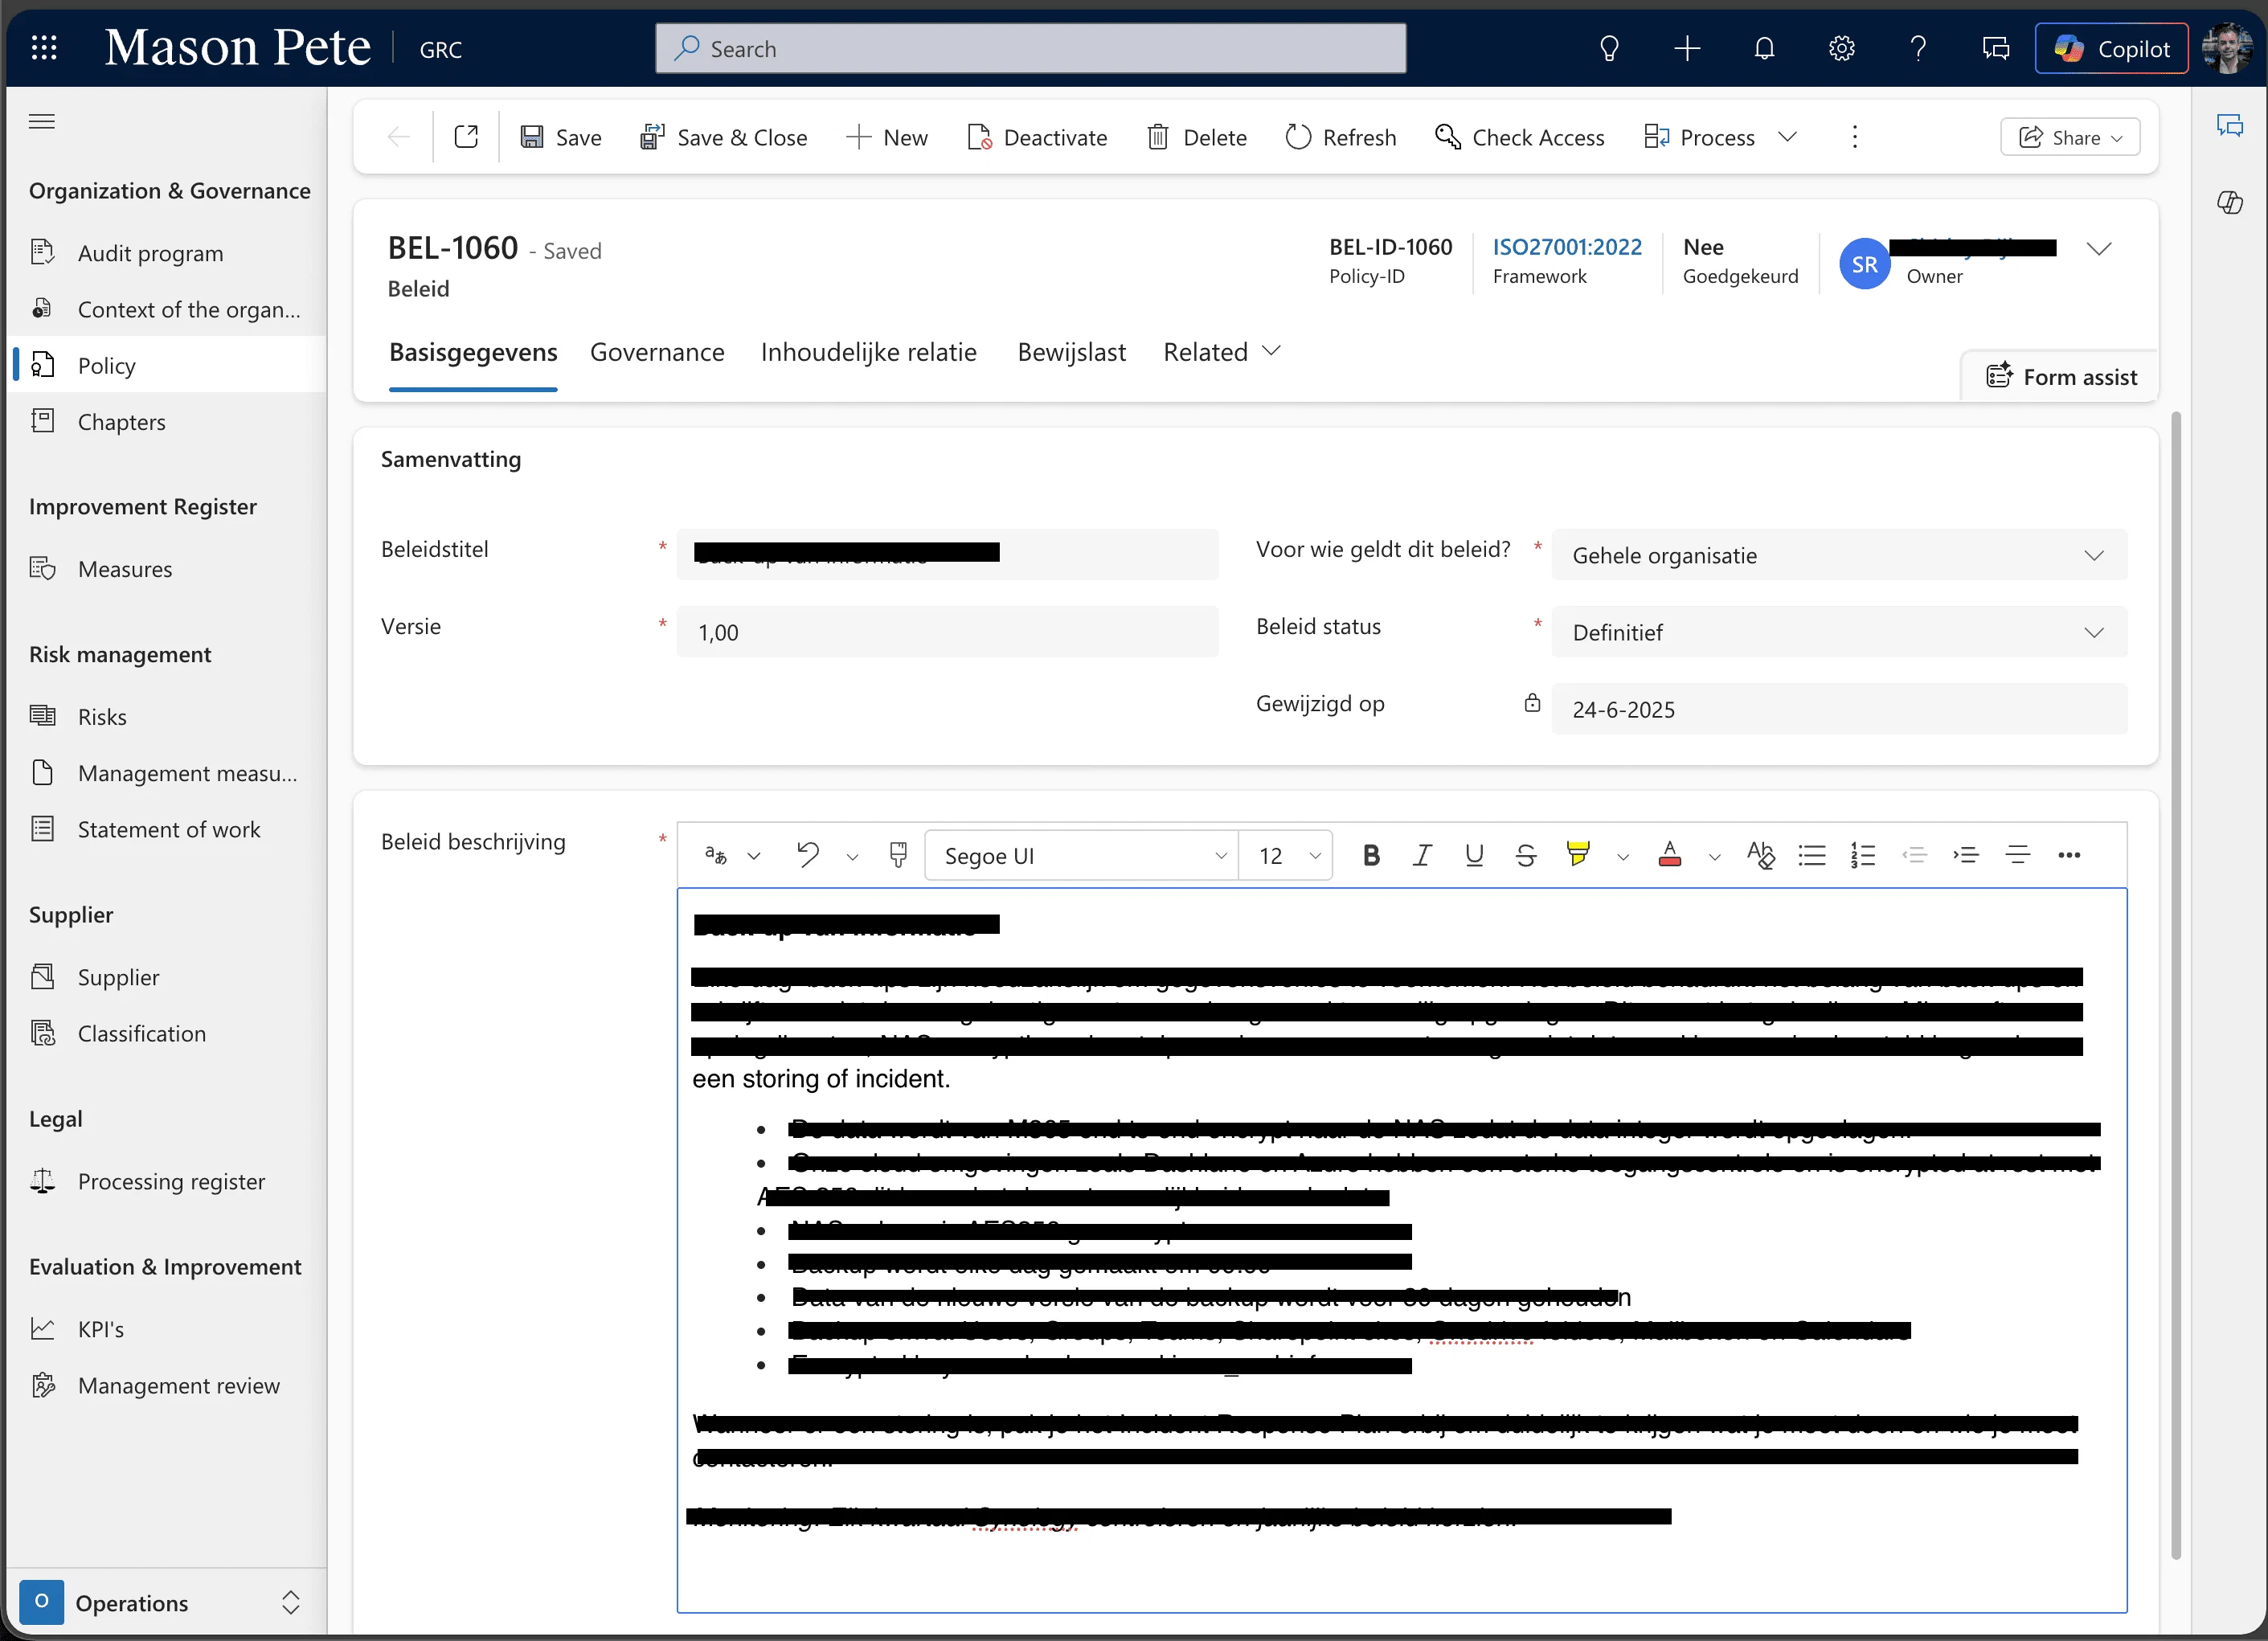Open record in a new window
2268x1641 pixels.
[466, 137]
